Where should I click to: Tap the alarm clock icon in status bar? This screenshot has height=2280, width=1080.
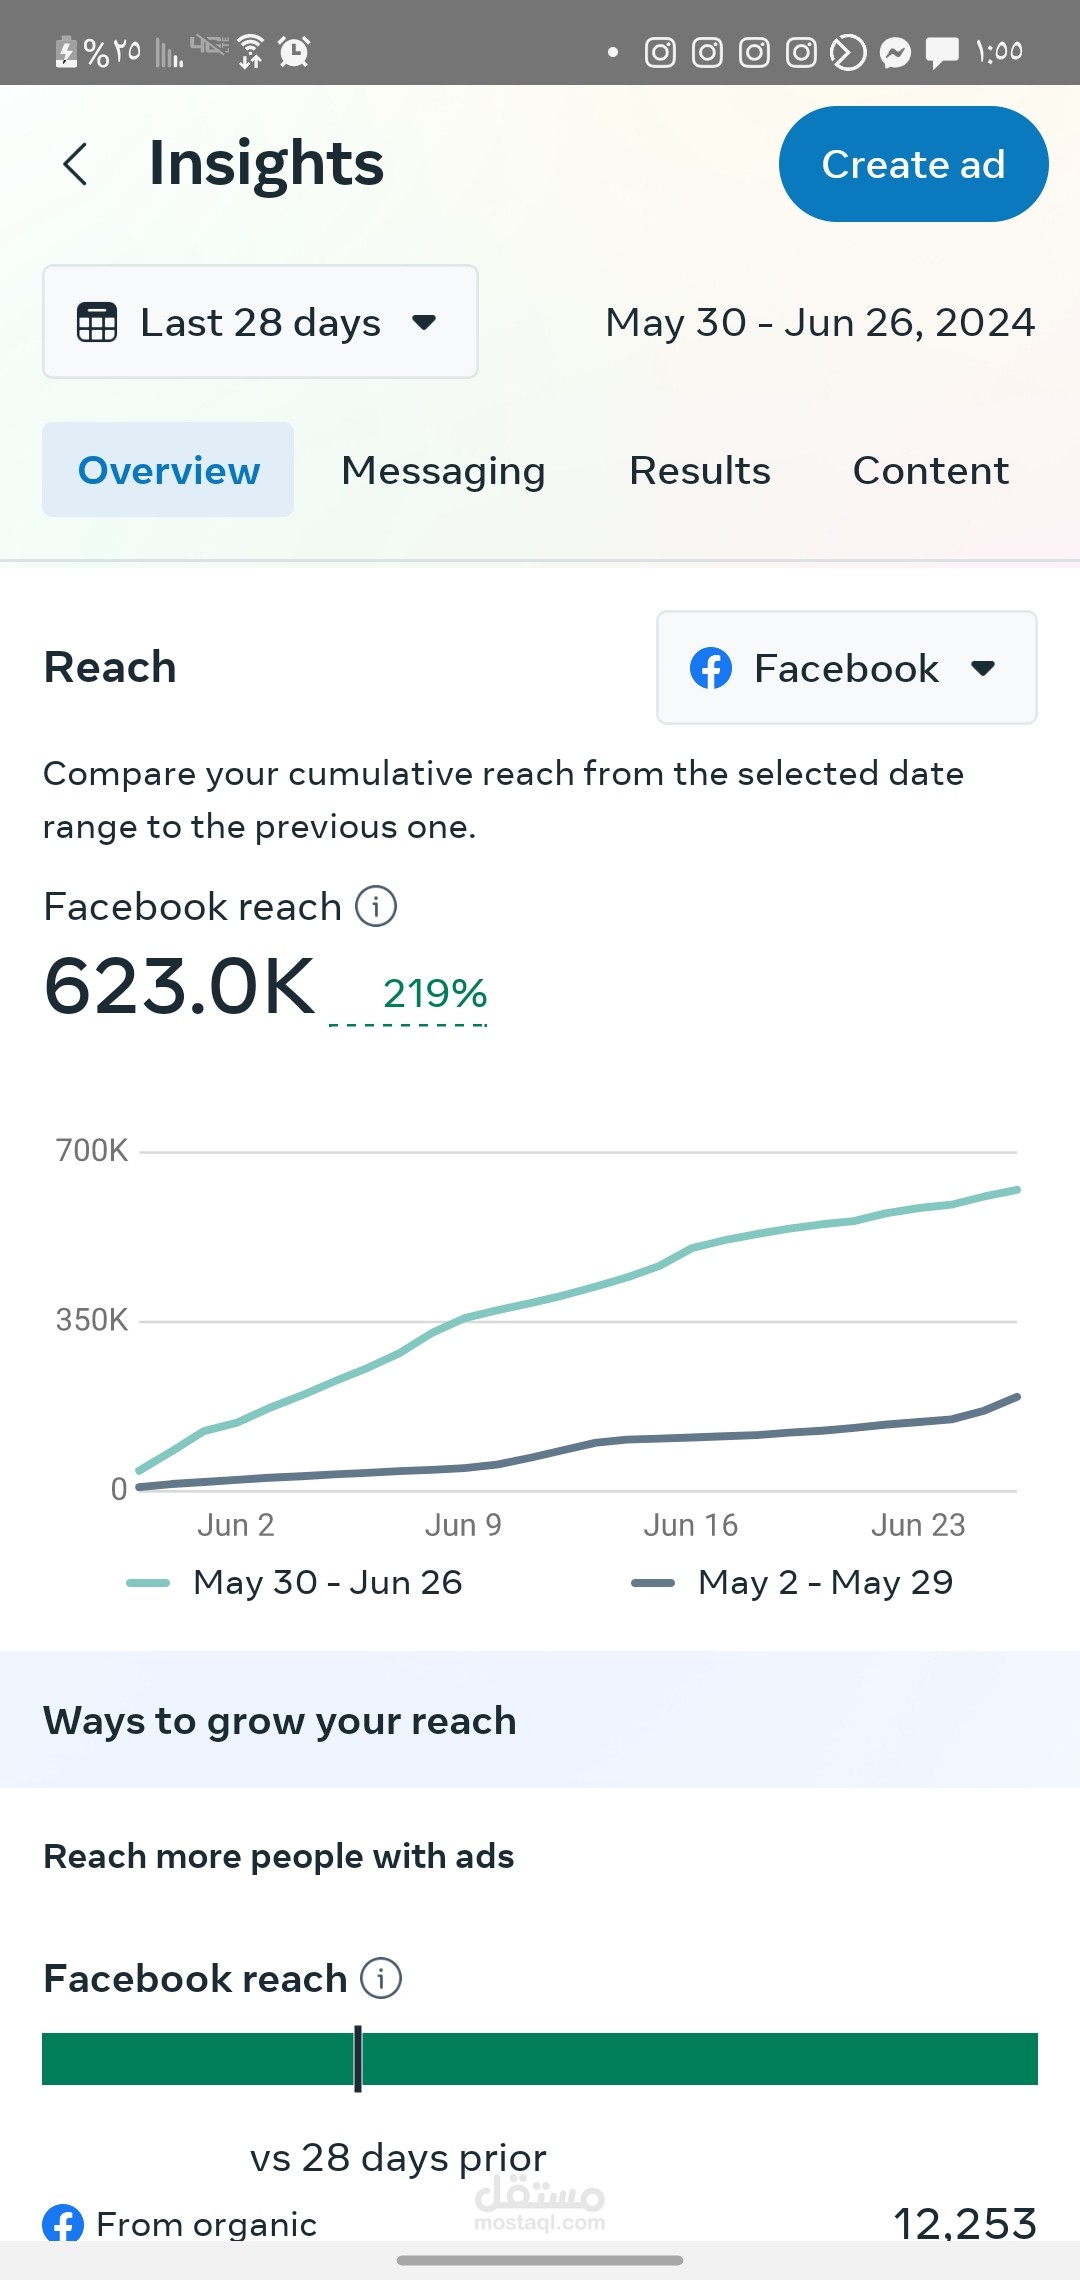point(294,51)
